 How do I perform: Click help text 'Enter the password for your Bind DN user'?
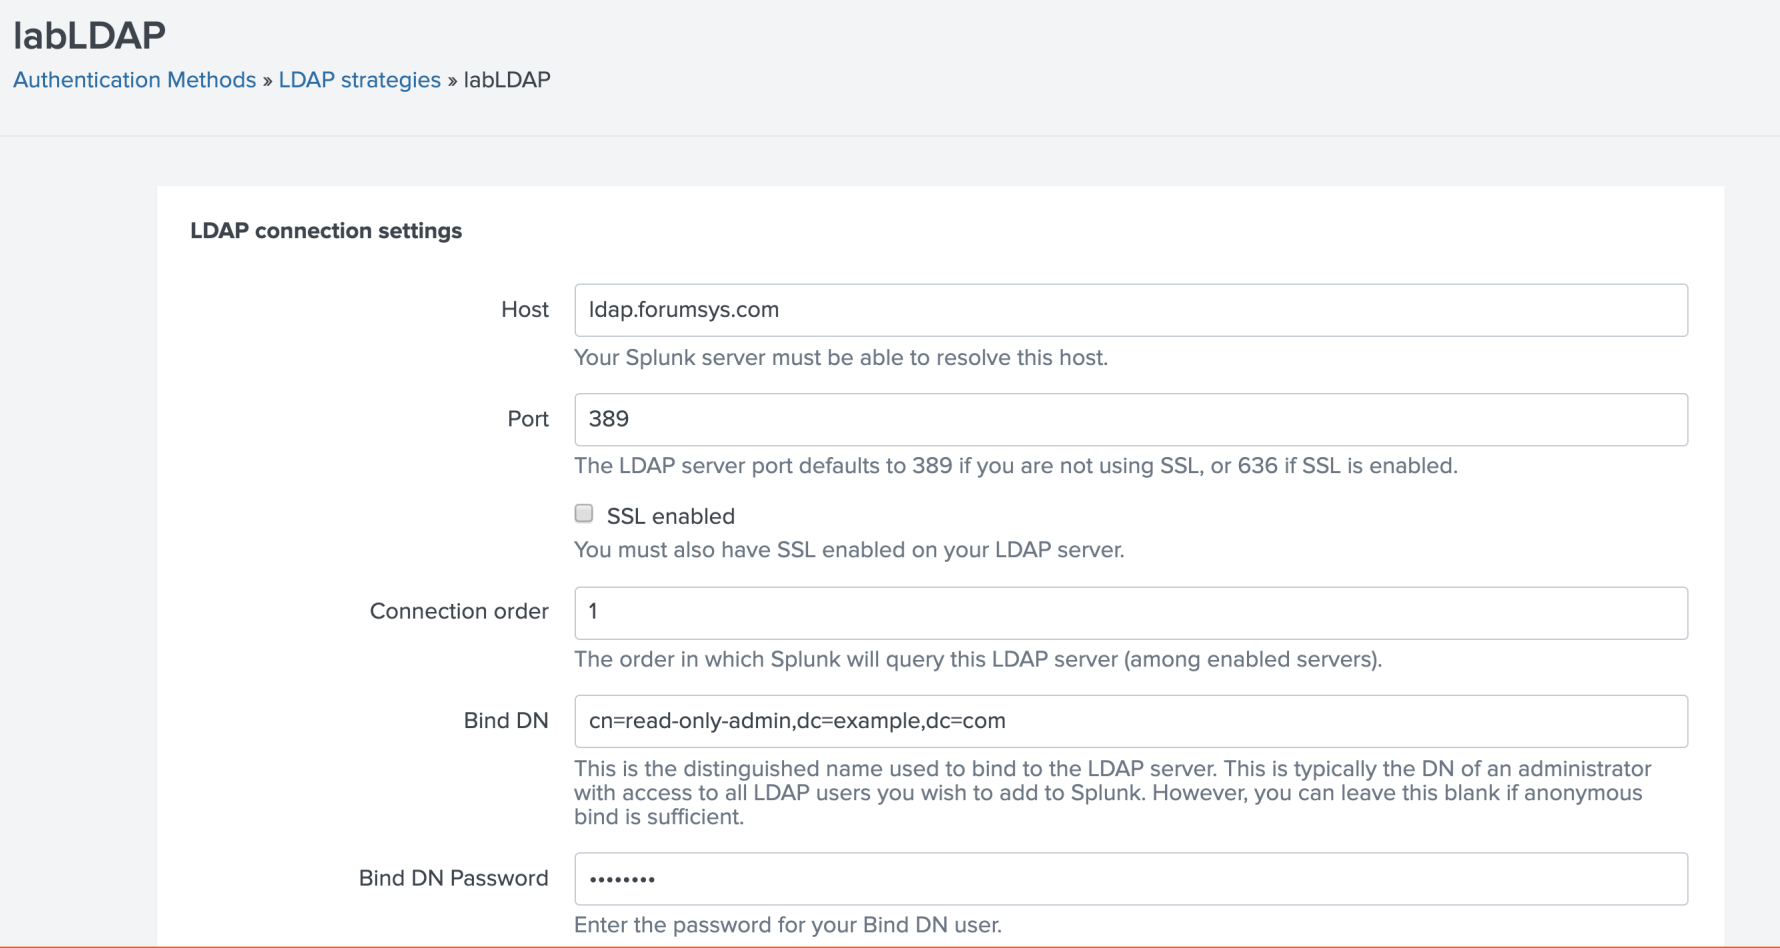pos(788,925)
